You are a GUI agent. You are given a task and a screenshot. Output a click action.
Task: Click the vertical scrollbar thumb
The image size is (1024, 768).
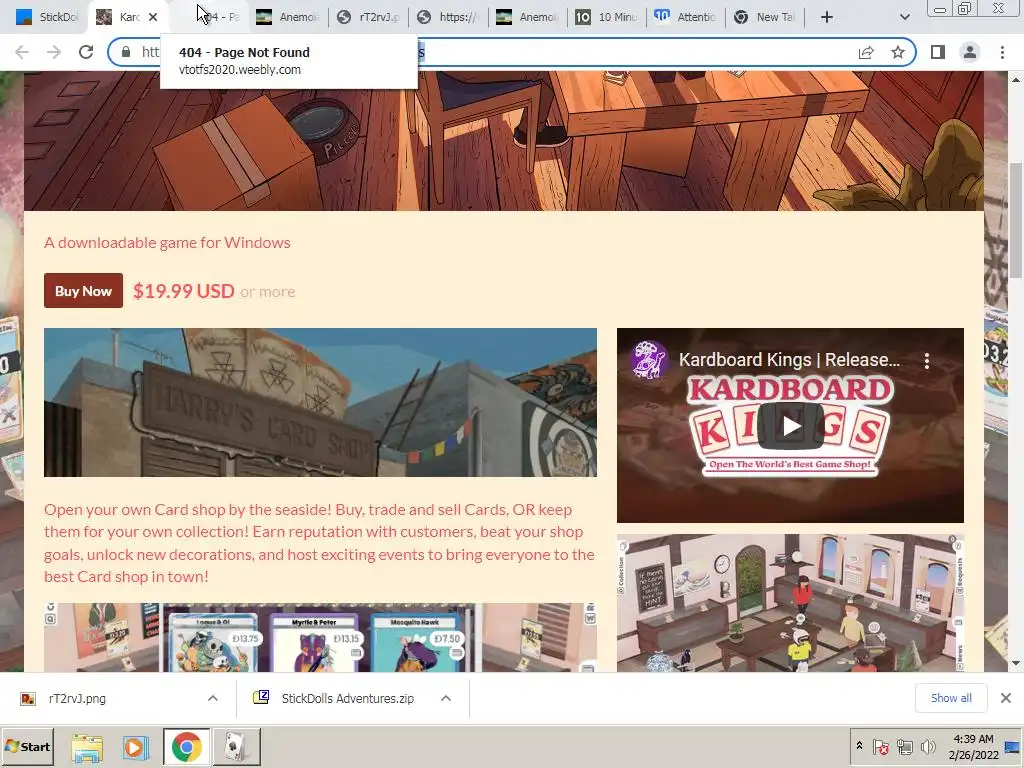pos(1016,221)
